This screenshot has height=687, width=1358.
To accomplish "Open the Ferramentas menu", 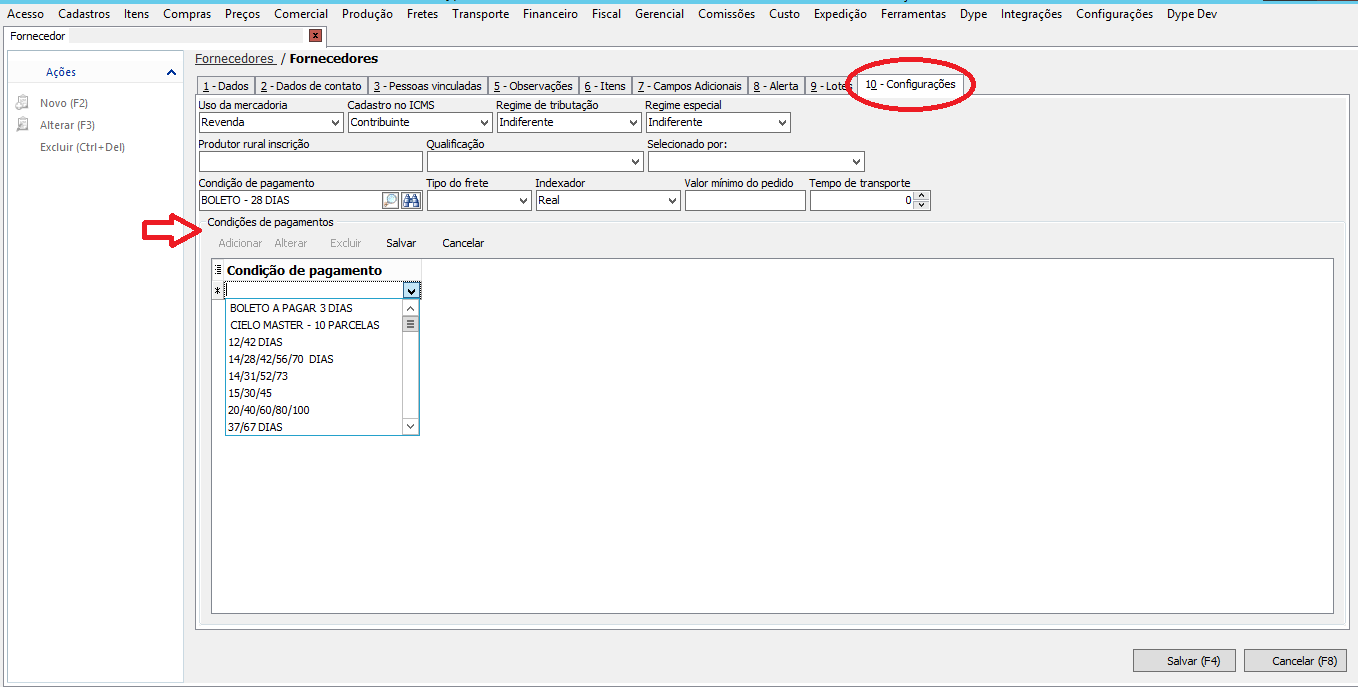I will click(913, 14).
